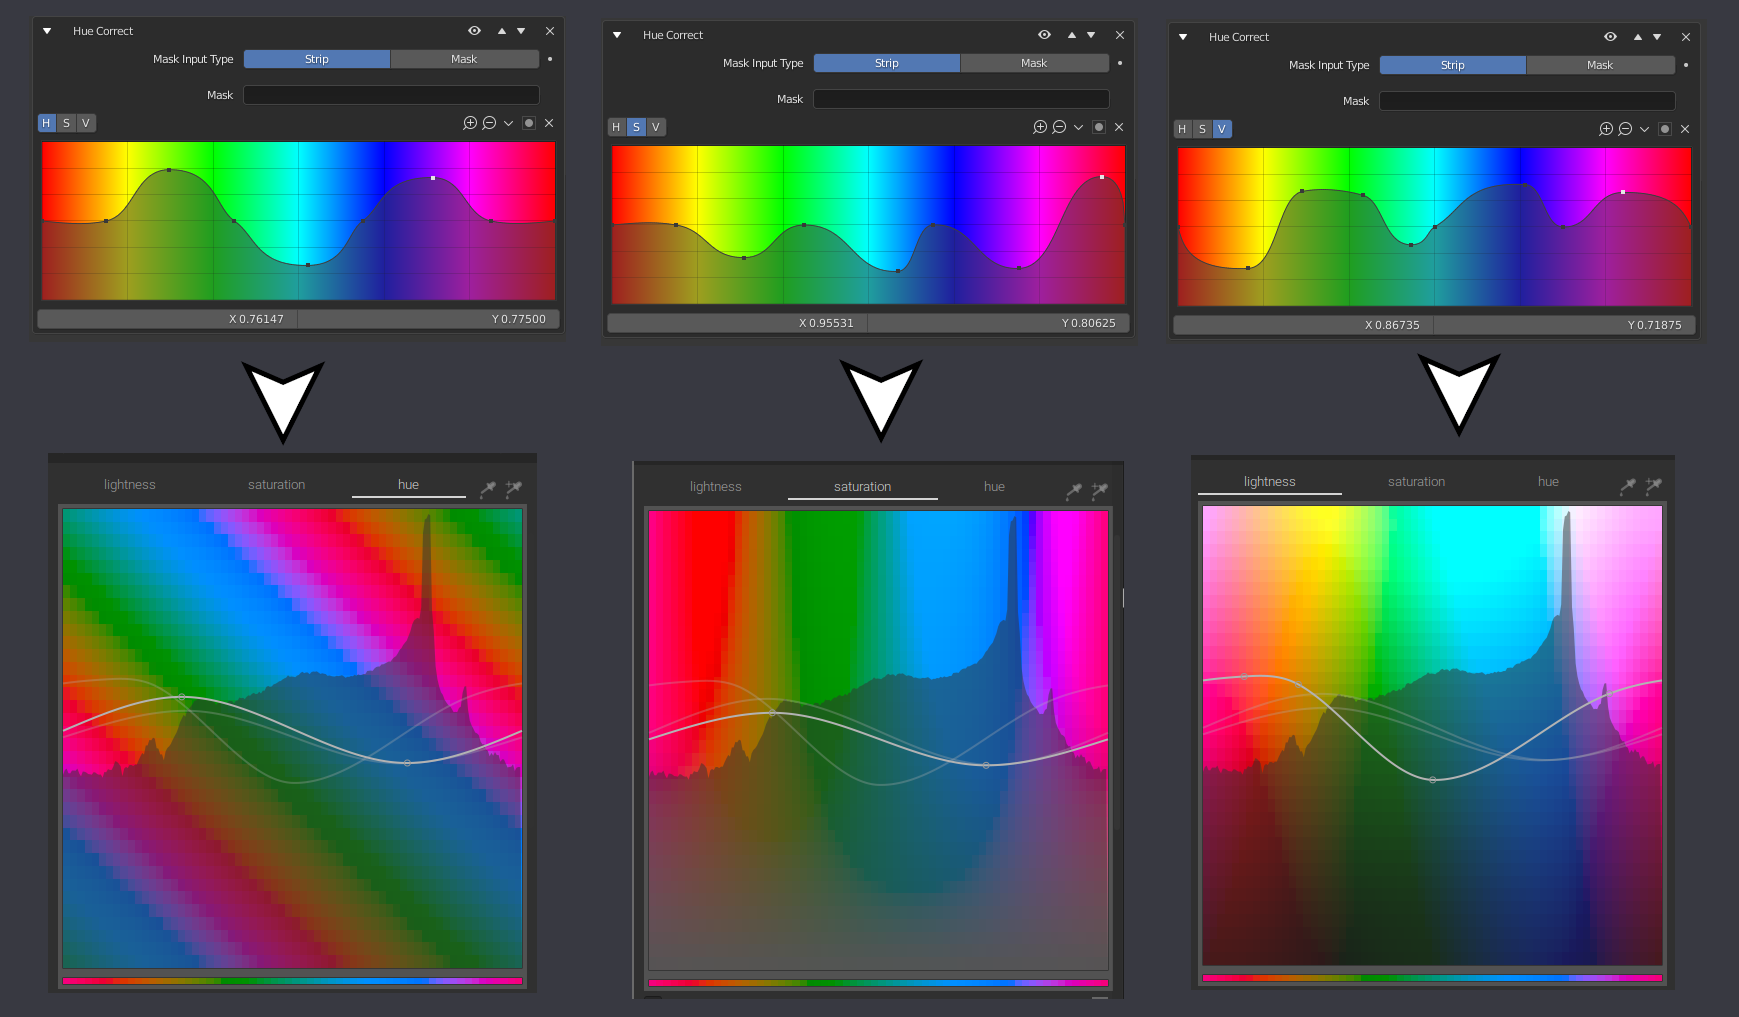Move modifier up in X 0.86735 panel

point(1638,37)
